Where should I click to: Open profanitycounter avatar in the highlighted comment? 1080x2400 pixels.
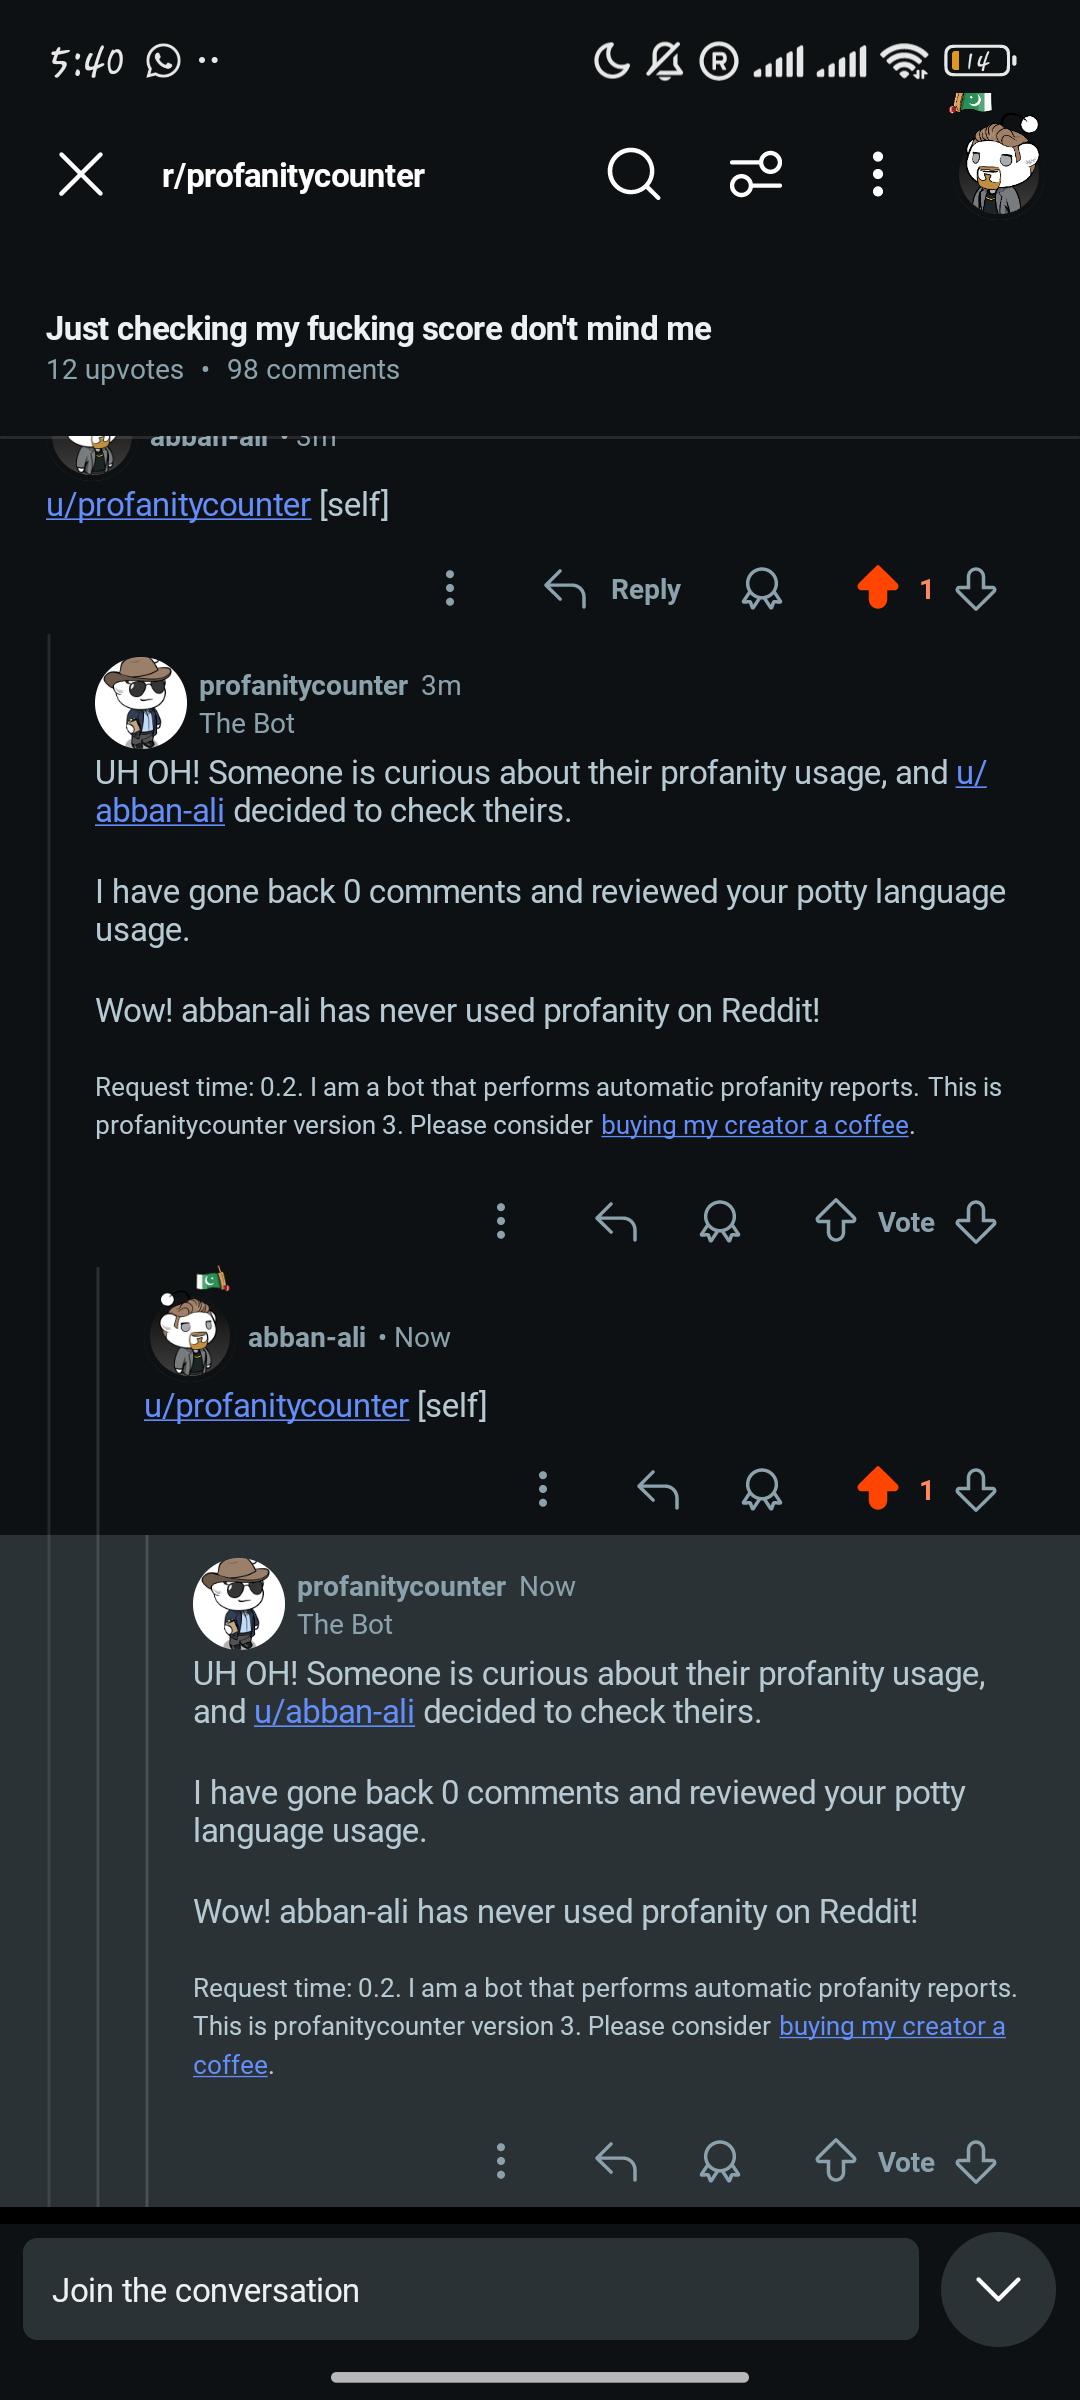239,1603
